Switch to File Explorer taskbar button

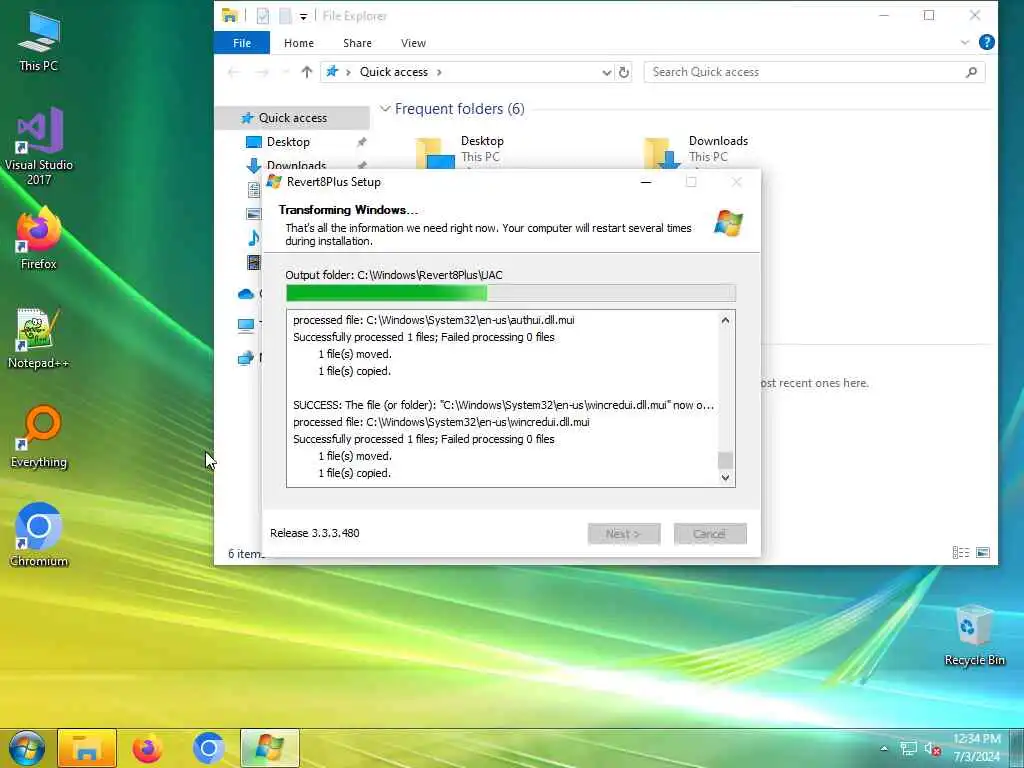pyautogui.click(x=87, y=748)
